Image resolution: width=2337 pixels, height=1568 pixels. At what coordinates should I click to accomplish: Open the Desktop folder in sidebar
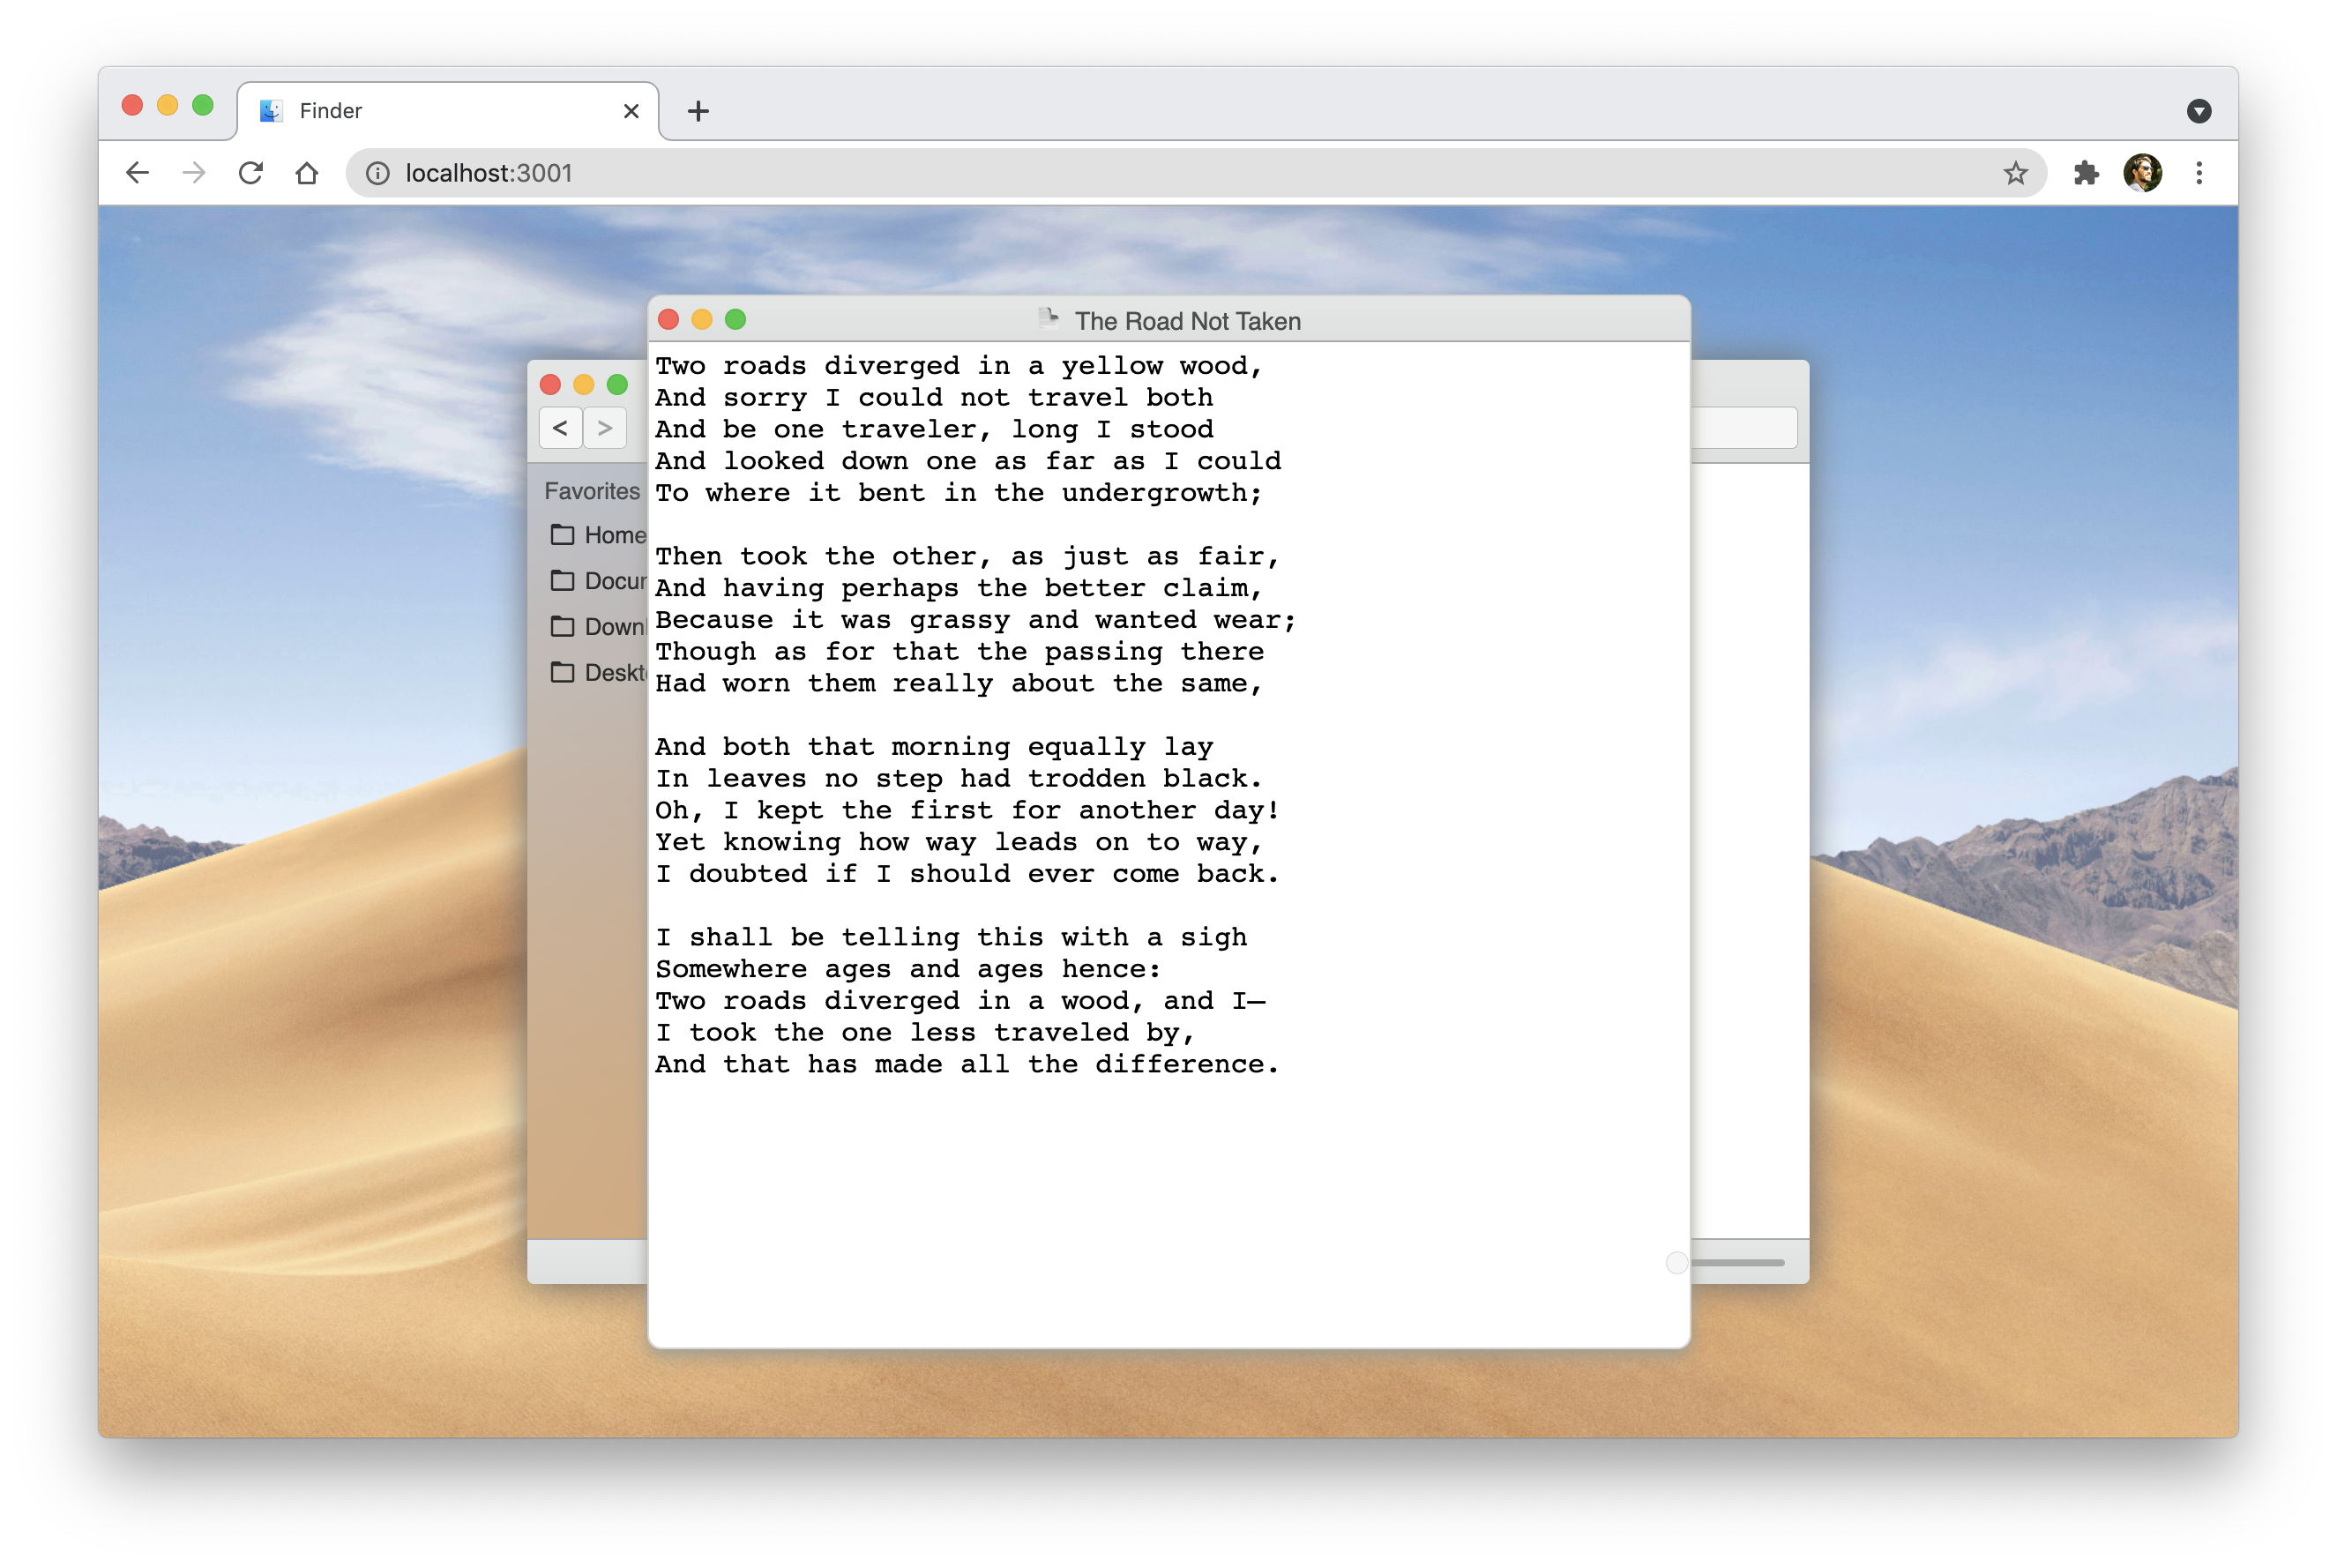click(x=598, y=673)
